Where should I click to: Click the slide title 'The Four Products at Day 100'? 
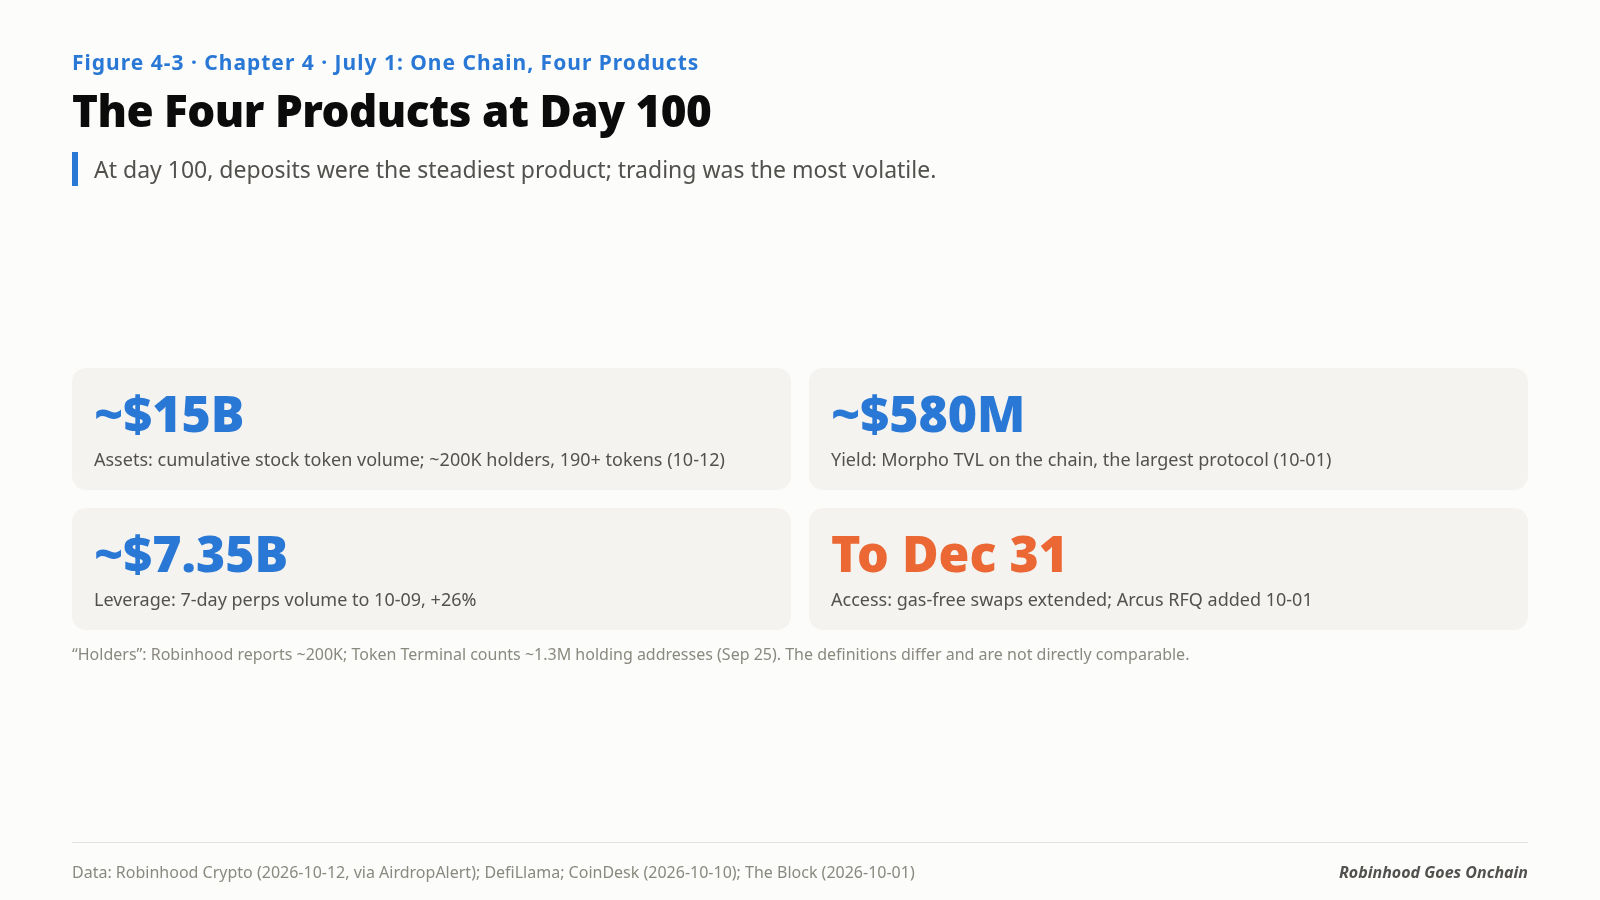click(x=391, y=112)
